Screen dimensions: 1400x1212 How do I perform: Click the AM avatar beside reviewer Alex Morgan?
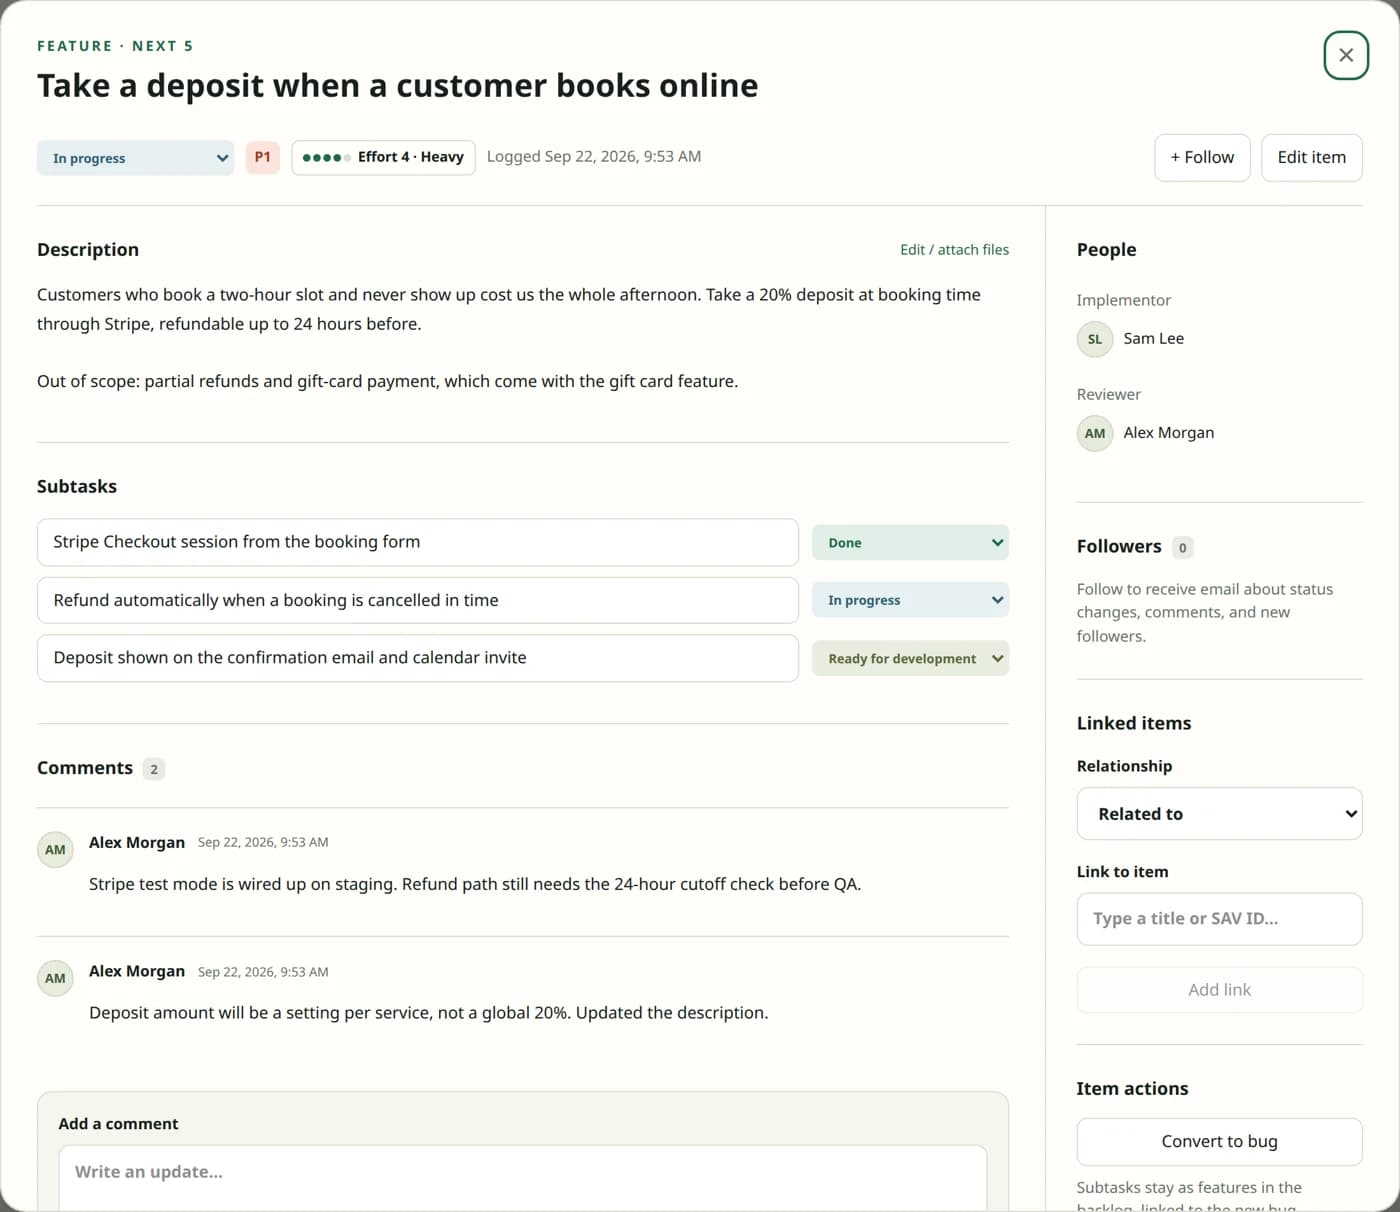1095,433
